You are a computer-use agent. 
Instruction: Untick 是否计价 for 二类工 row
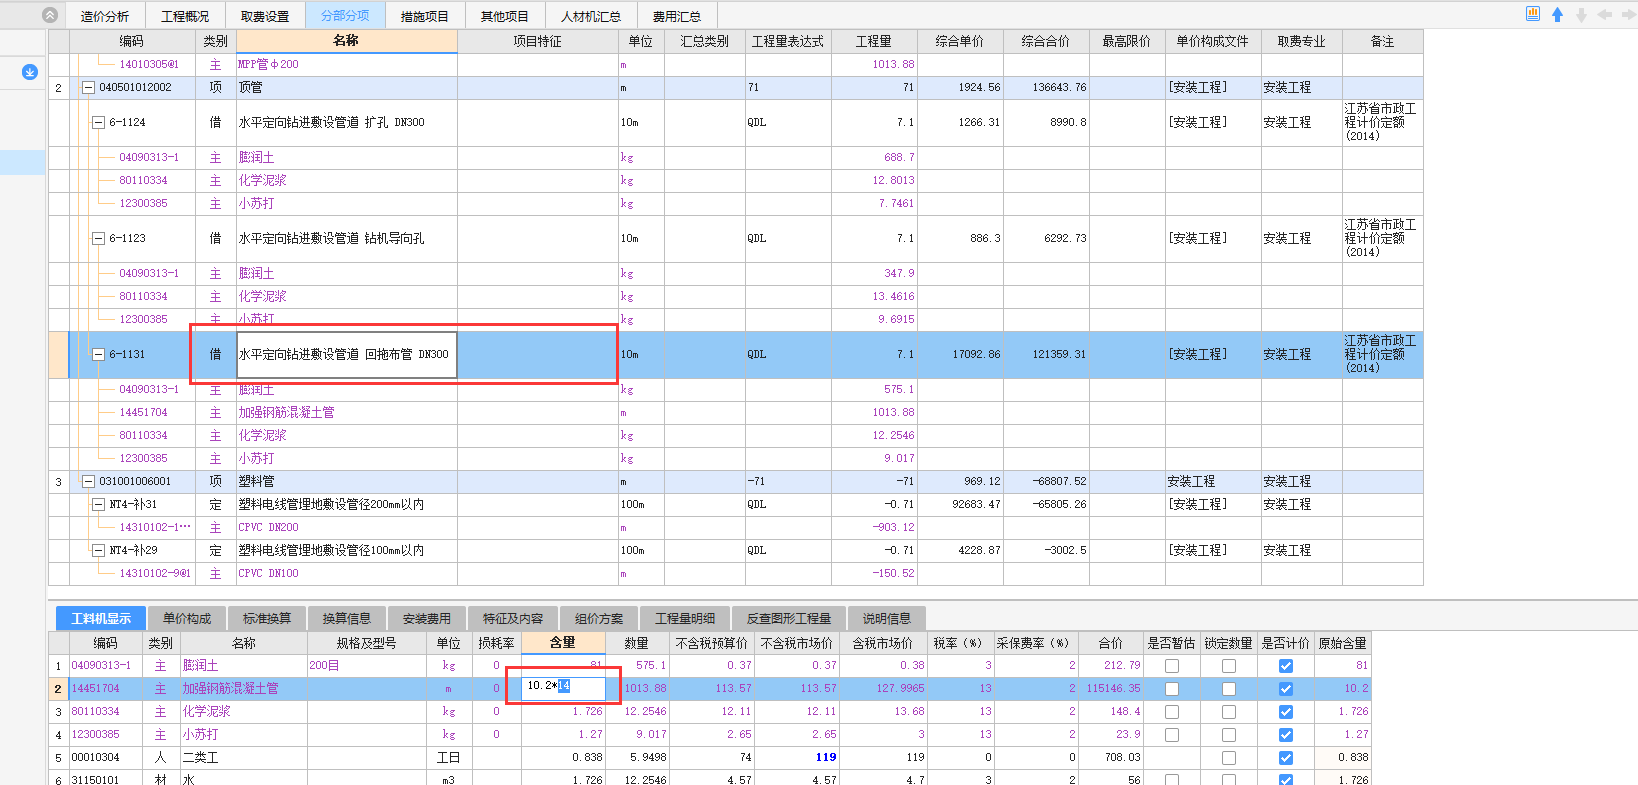coord(1286,758)
